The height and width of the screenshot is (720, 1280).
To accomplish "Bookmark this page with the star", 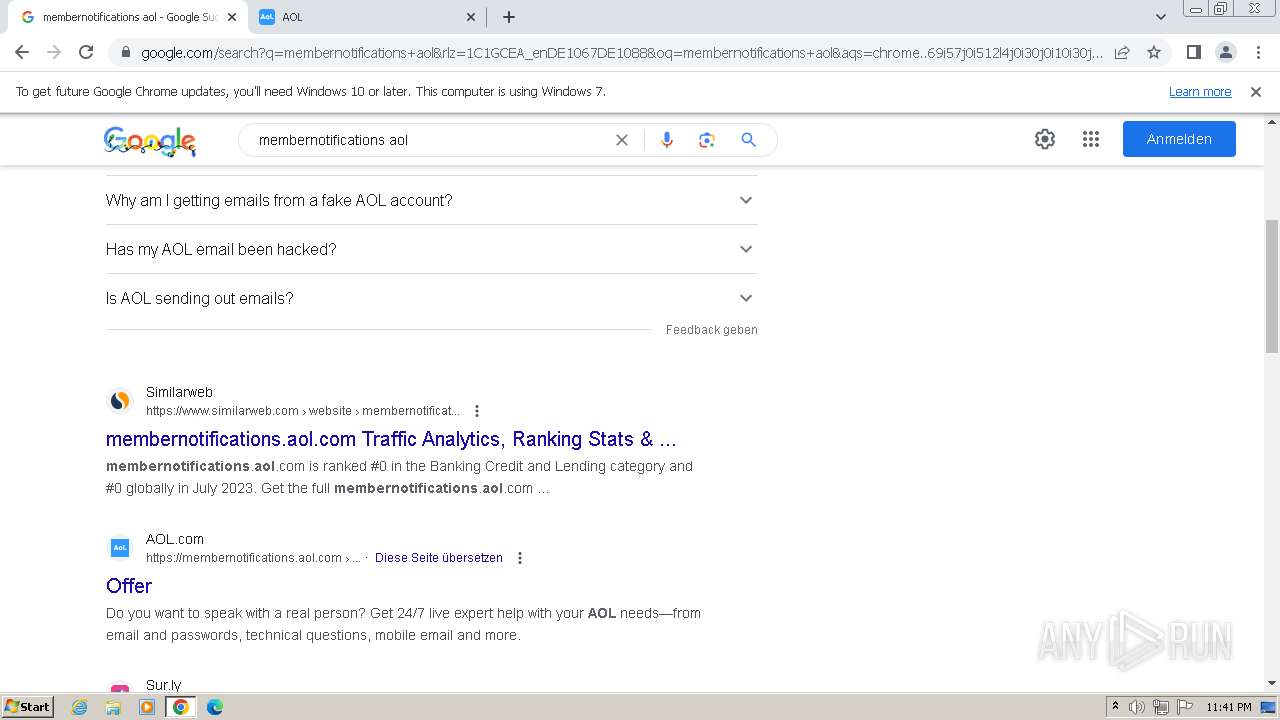I will [x=1154, y=52].
